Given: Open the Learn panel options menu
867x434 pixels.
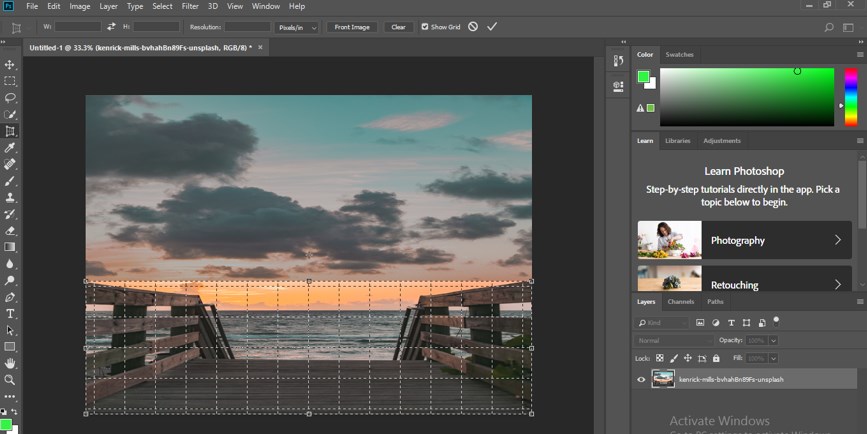Looking at the screenshot, I should (x=860, y=141).
